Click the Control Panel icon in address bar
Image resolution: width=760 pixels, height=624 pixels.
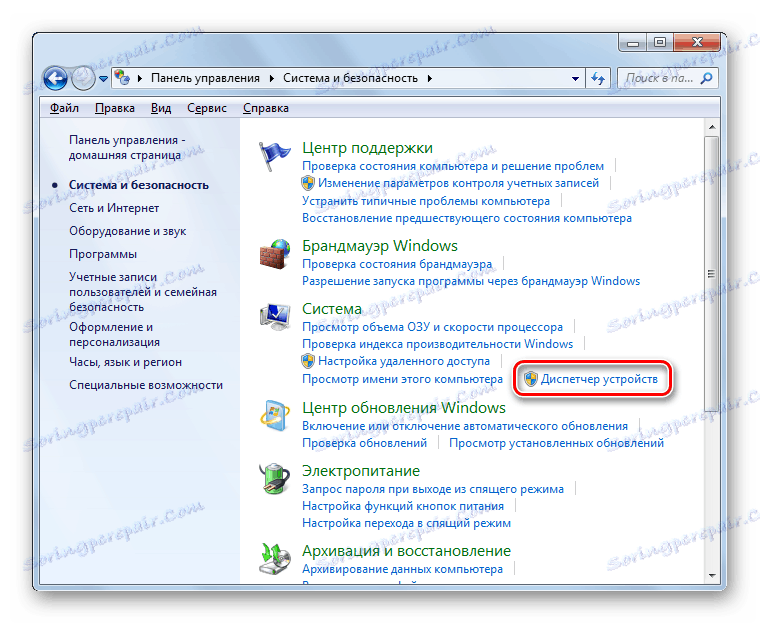pyautogui.click(x=122, y=78)
